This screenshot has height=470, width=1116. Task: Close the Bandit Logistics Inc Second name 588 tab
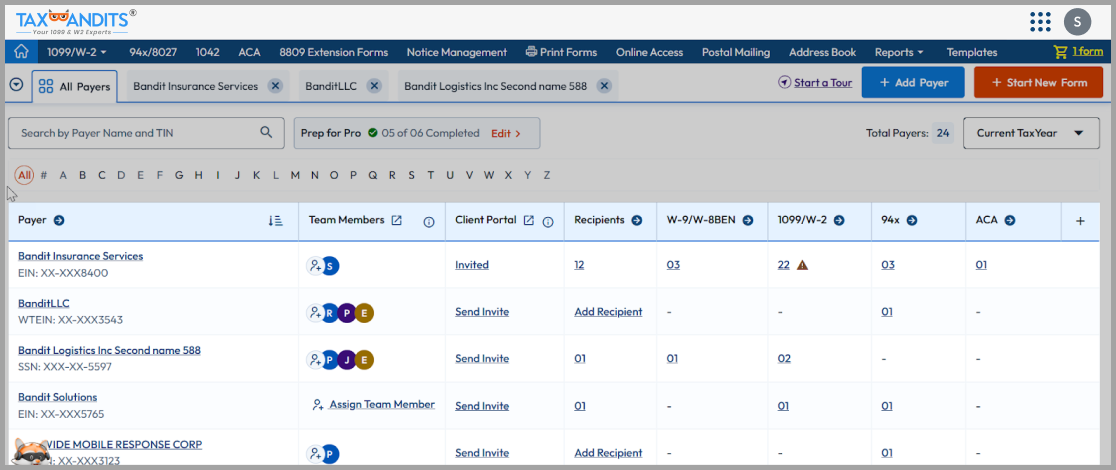click(604, 85)
